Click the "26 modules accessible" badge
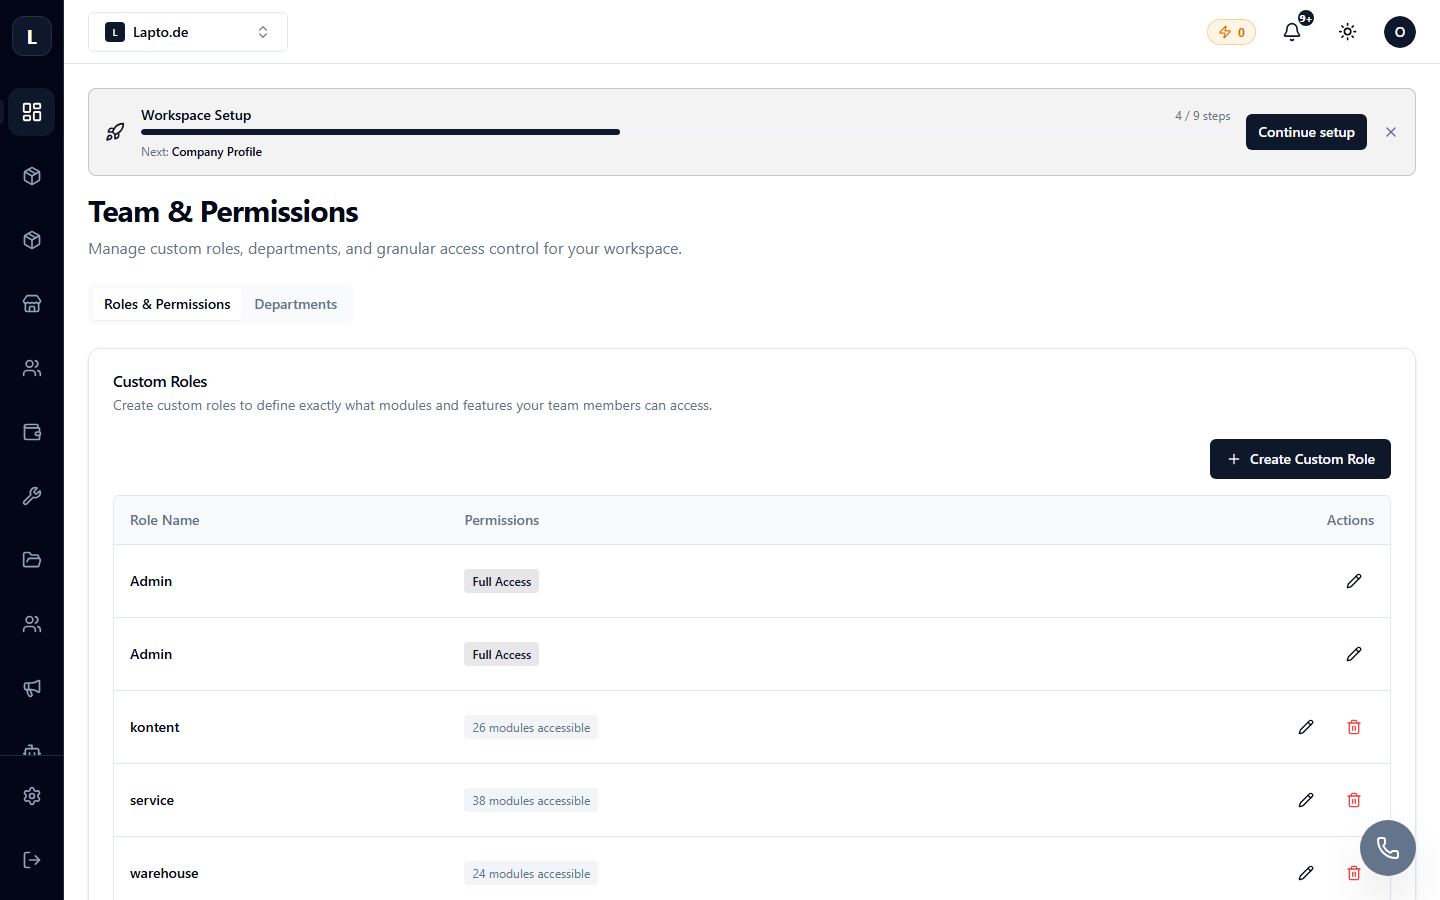Image resolution: width=1440 pixels, height=900 pixels. 531,727
